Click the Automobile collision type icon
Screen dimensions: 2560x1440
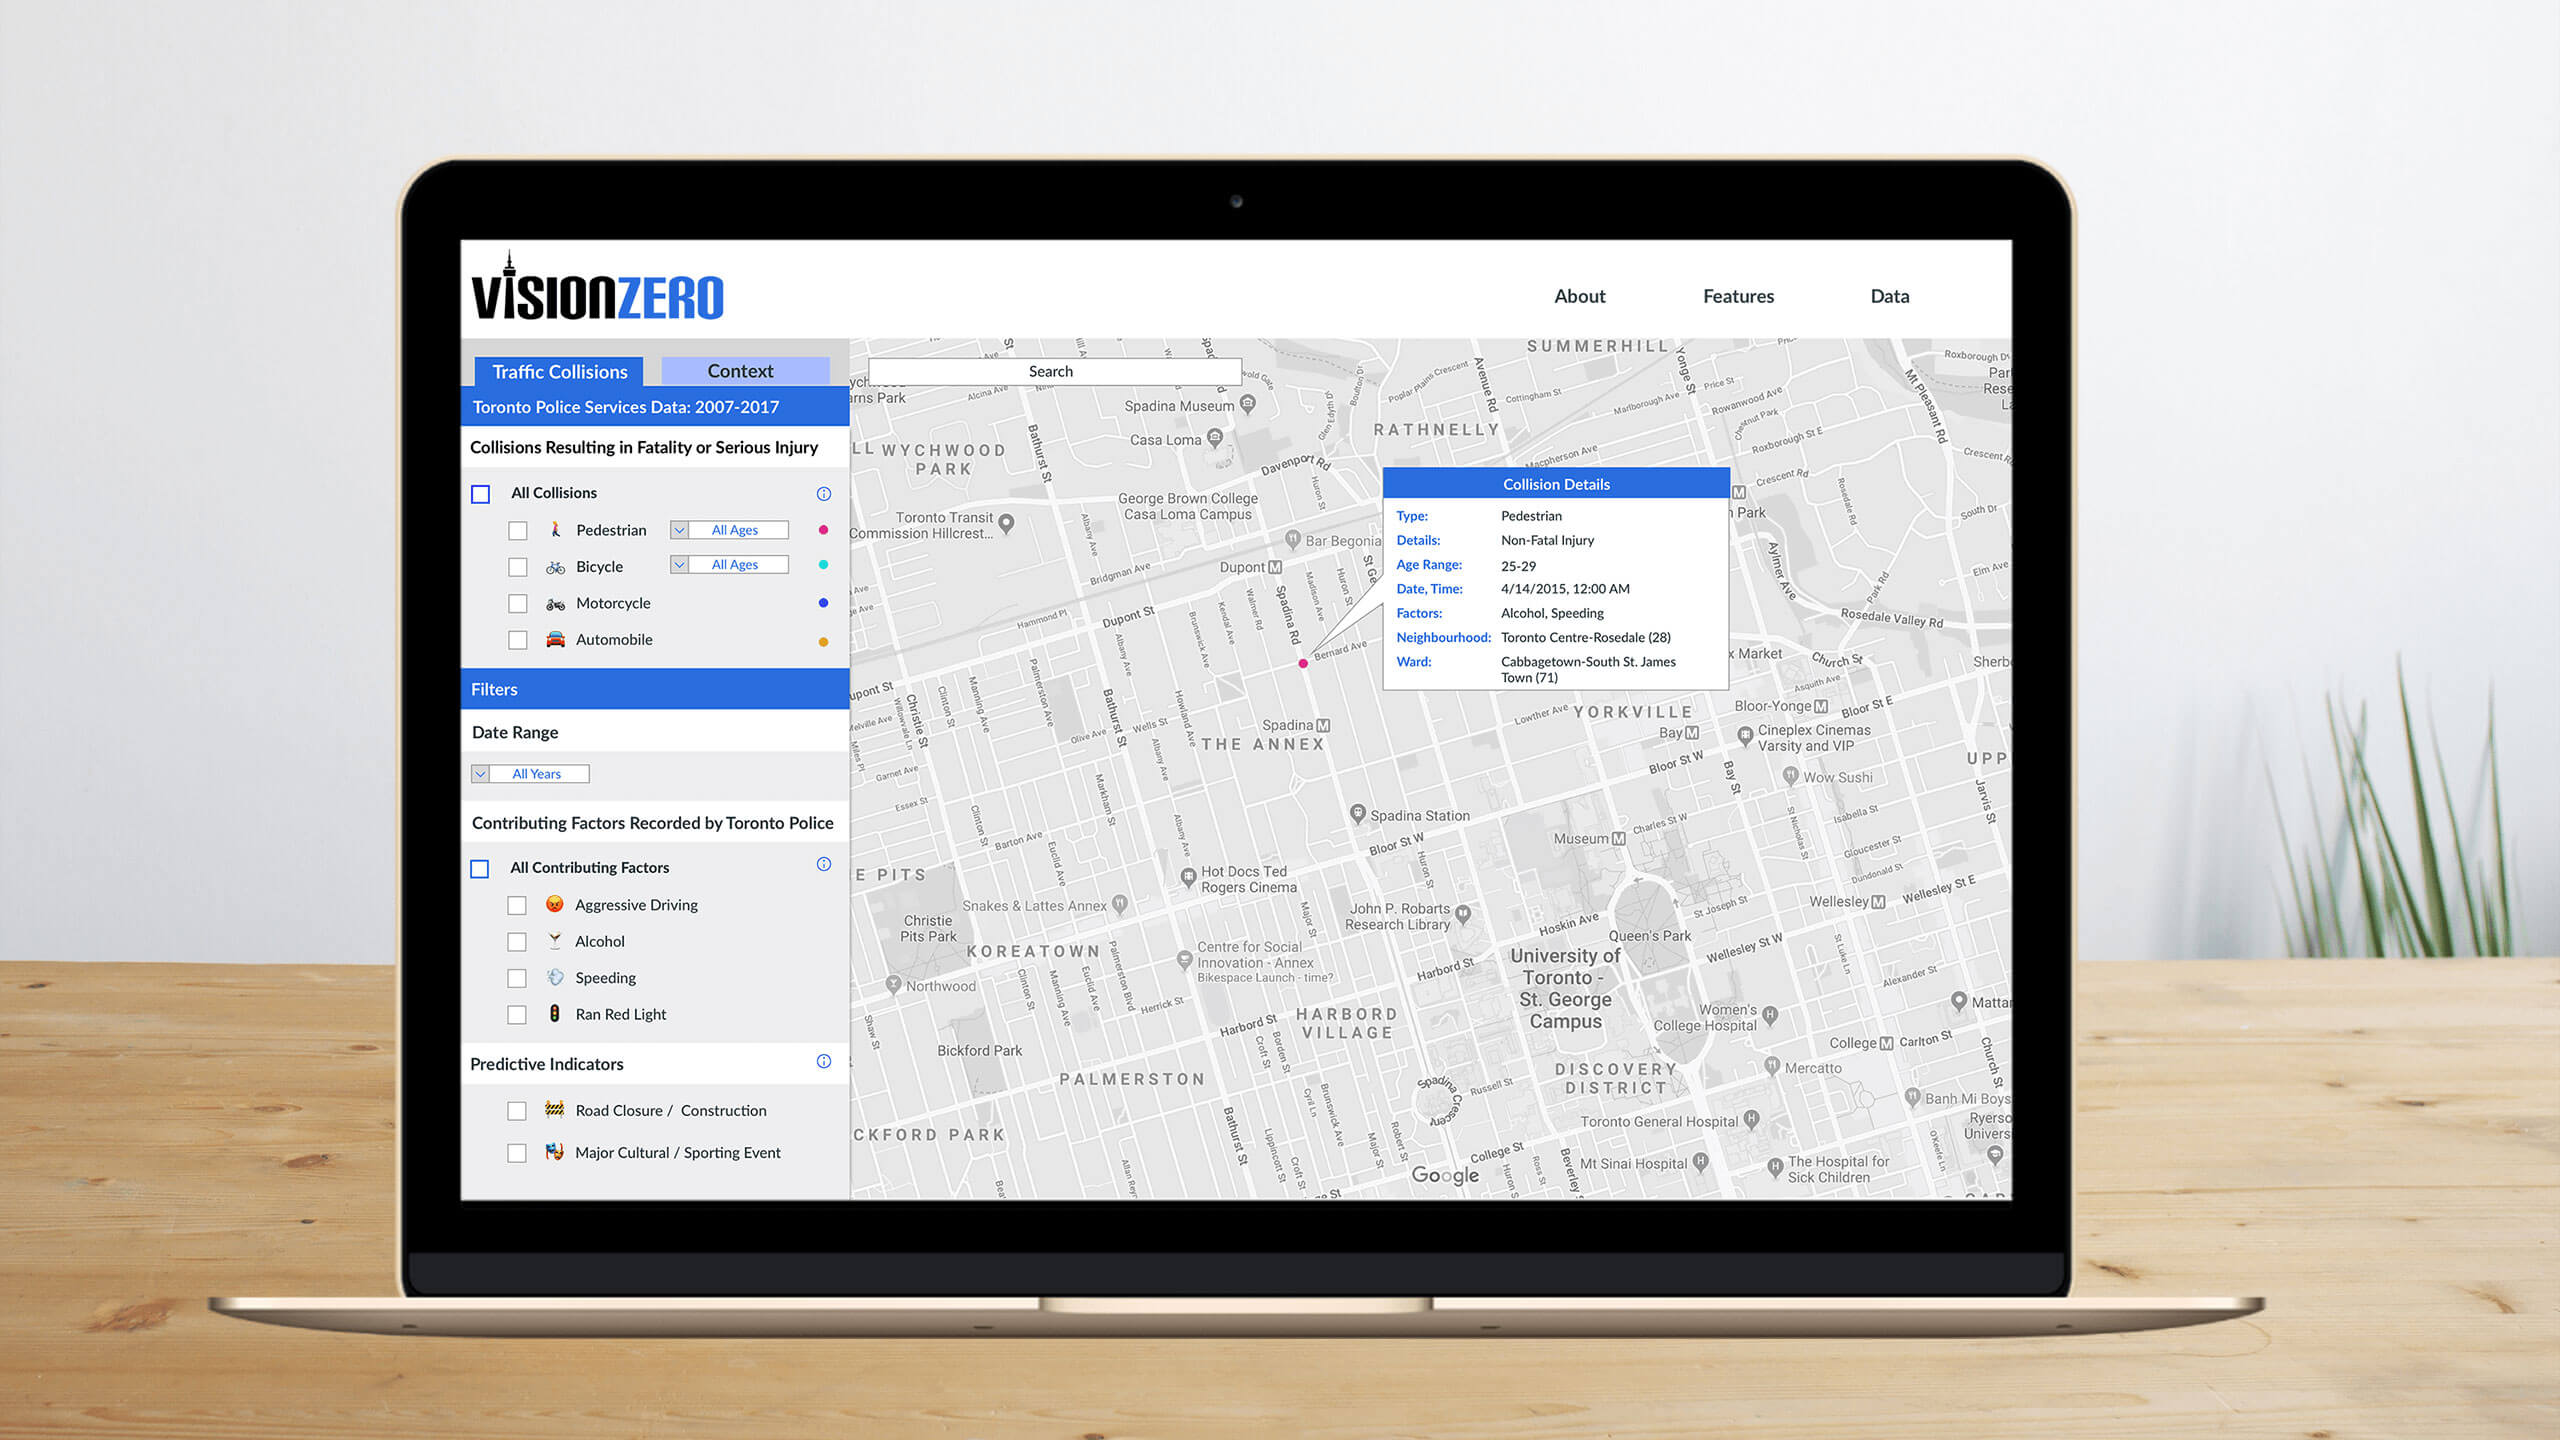click(x=556, y=638)
